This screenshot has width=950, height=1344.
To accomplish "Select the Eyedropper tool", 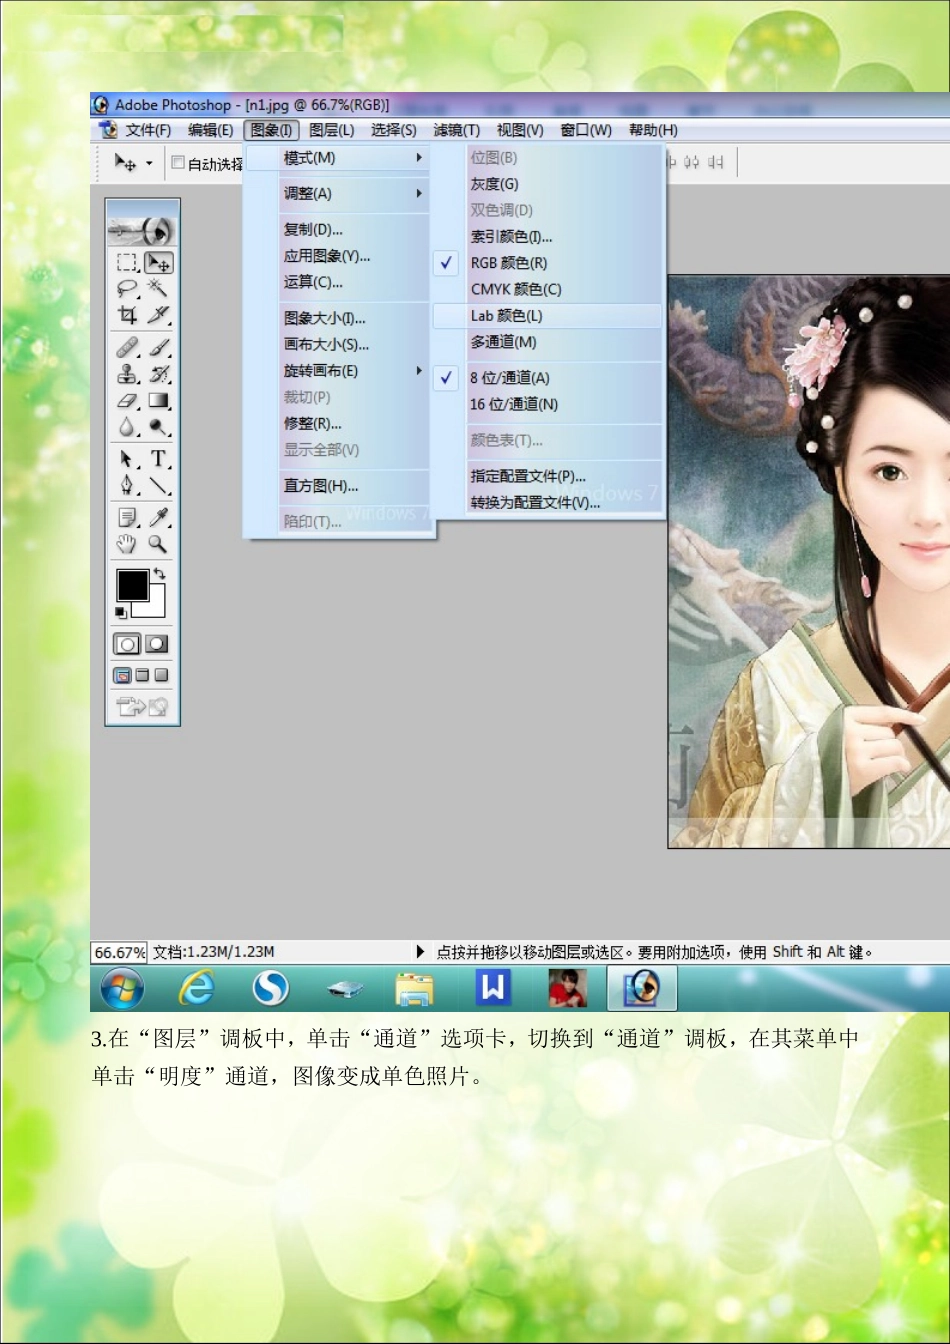I will pos(158,518).
